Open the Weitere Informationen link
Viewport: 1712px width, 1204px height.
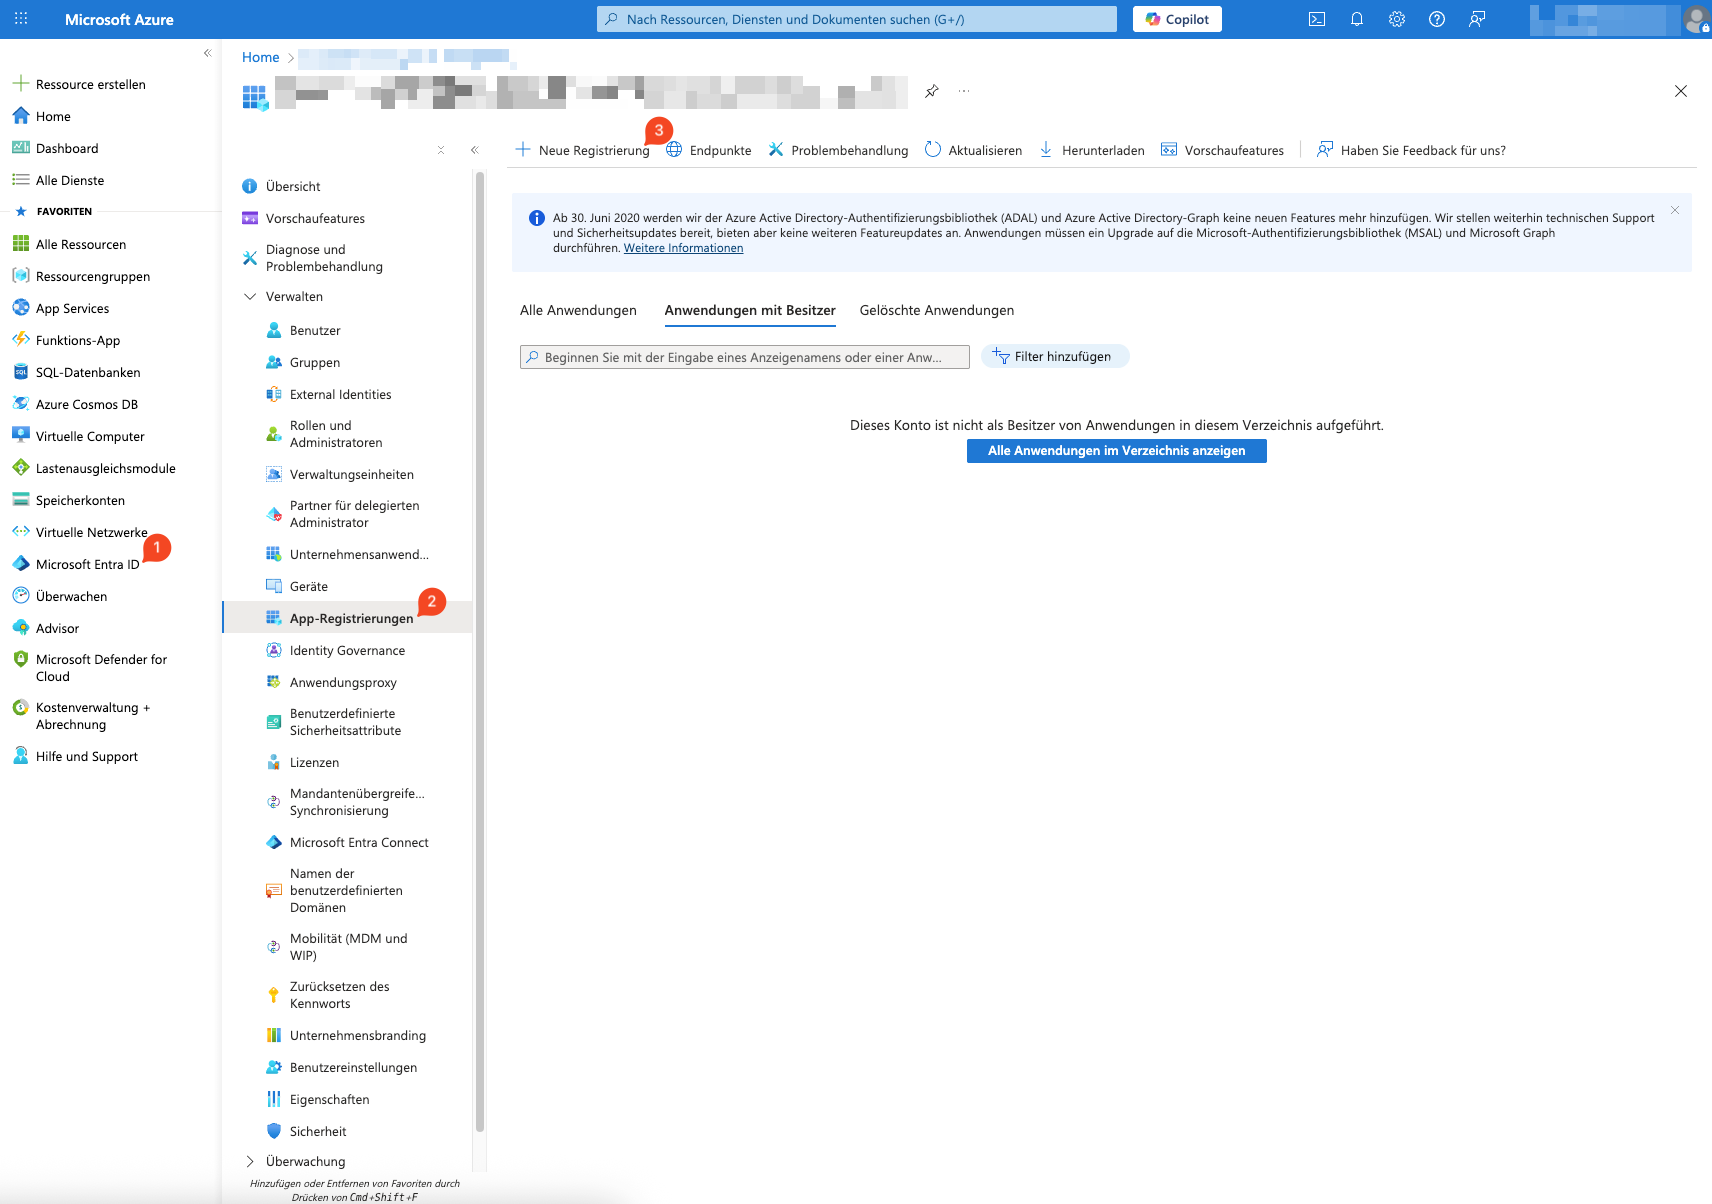[683, 248]
